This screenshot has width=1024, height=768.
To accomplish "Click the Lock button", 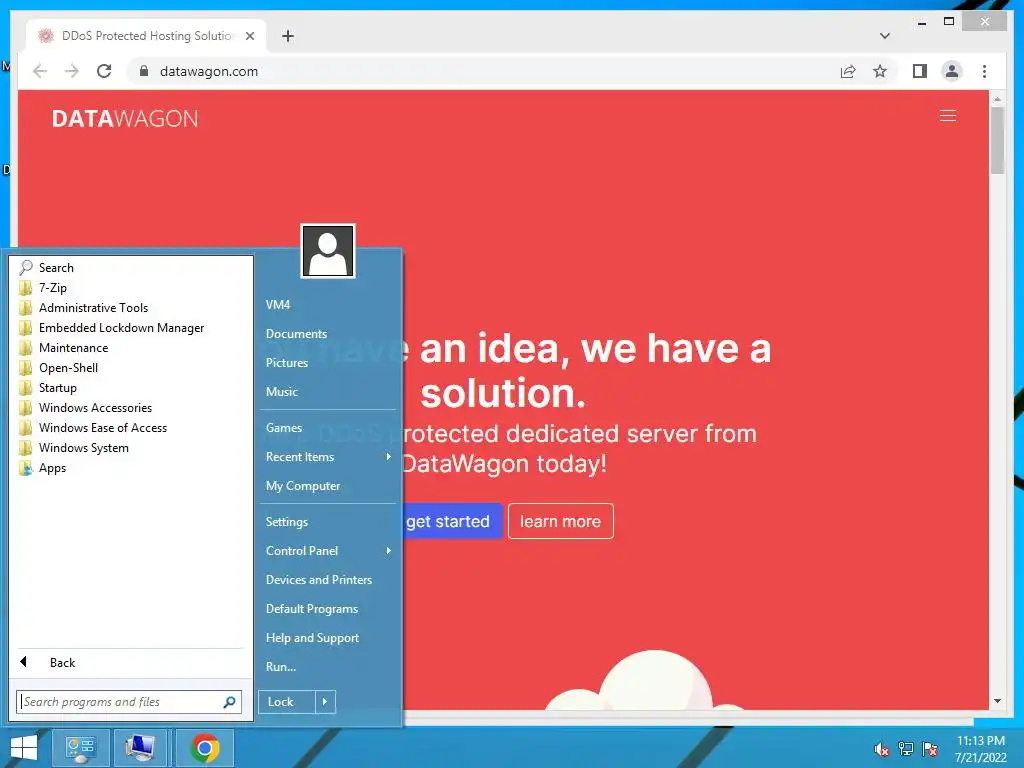I will coord(287,702).
